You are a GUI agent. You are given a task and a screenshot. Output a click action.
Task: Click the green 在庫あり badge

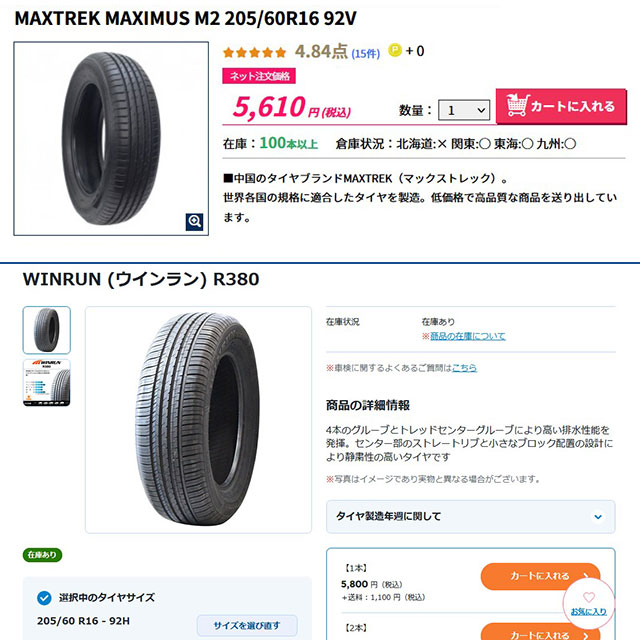click(x=42, y=555)
